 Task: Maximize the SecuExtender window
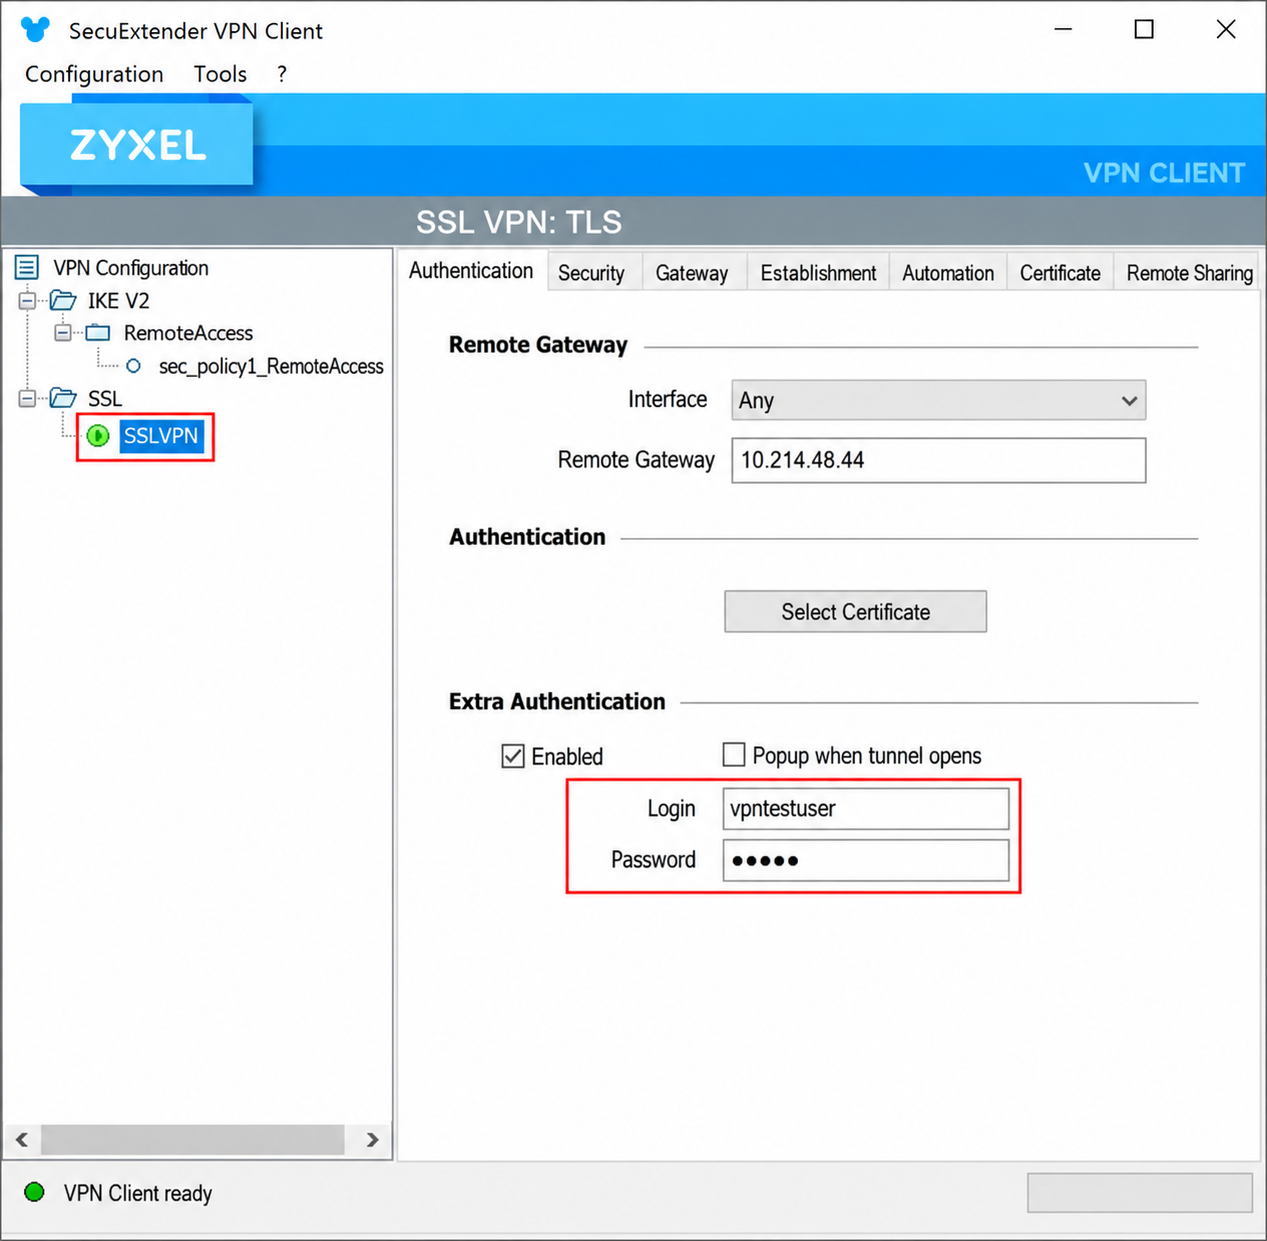click(x=1144, y=30)
